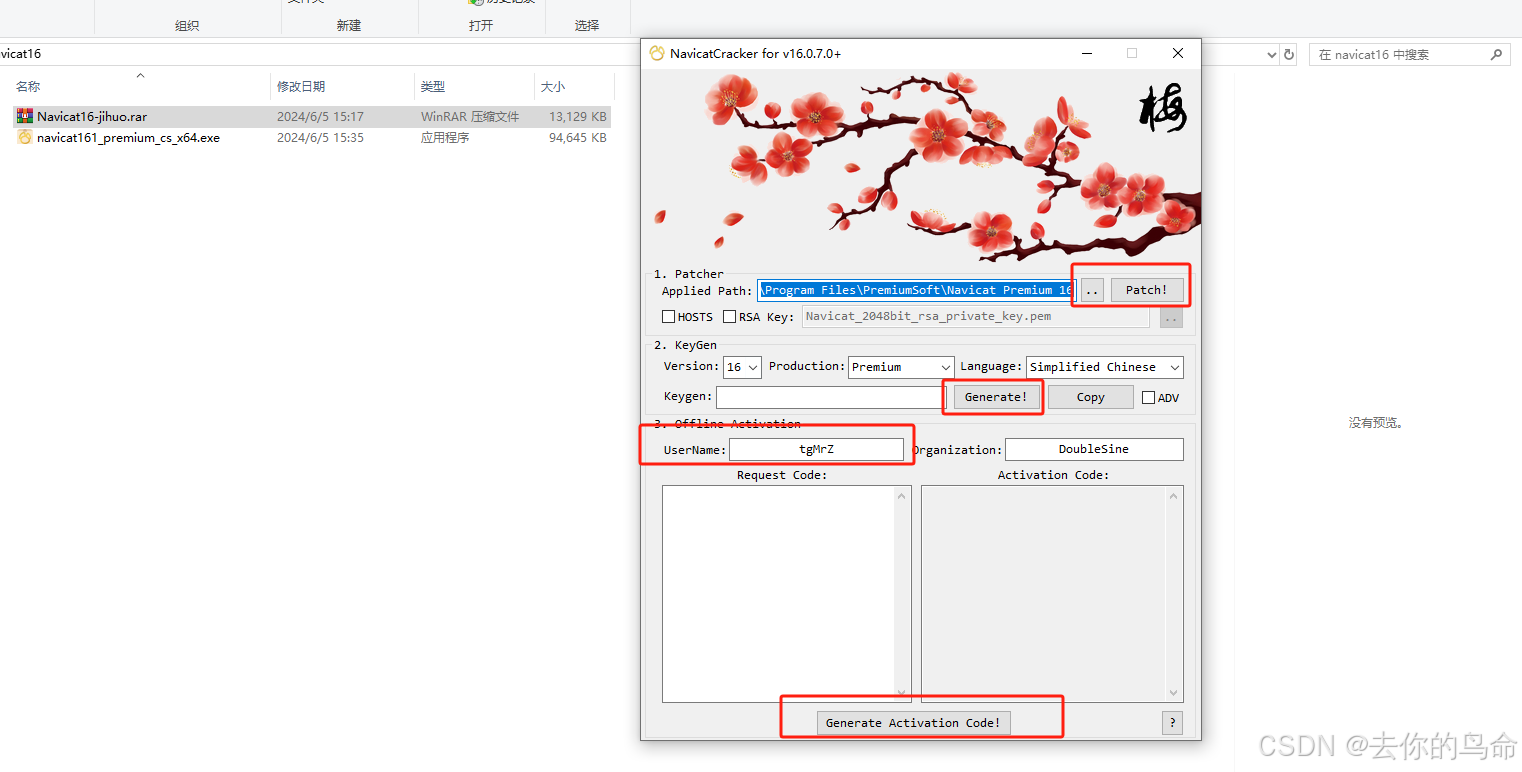Click the RSA Key file path field
Viewport: 1522px width, 772px height.
point(976,317)
